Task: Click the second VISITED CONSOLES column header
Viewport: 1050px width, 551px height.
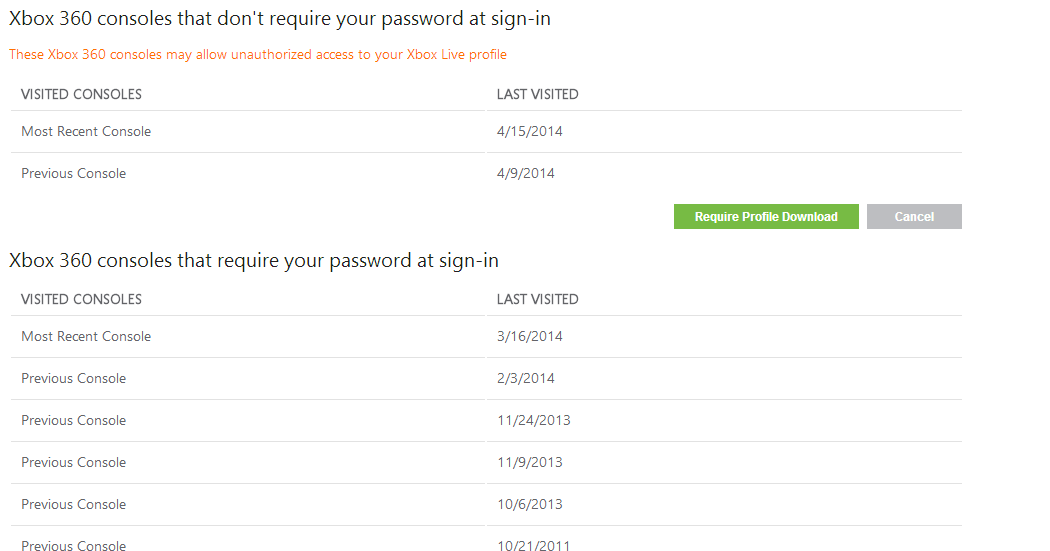Action: (x=81, y=300)
